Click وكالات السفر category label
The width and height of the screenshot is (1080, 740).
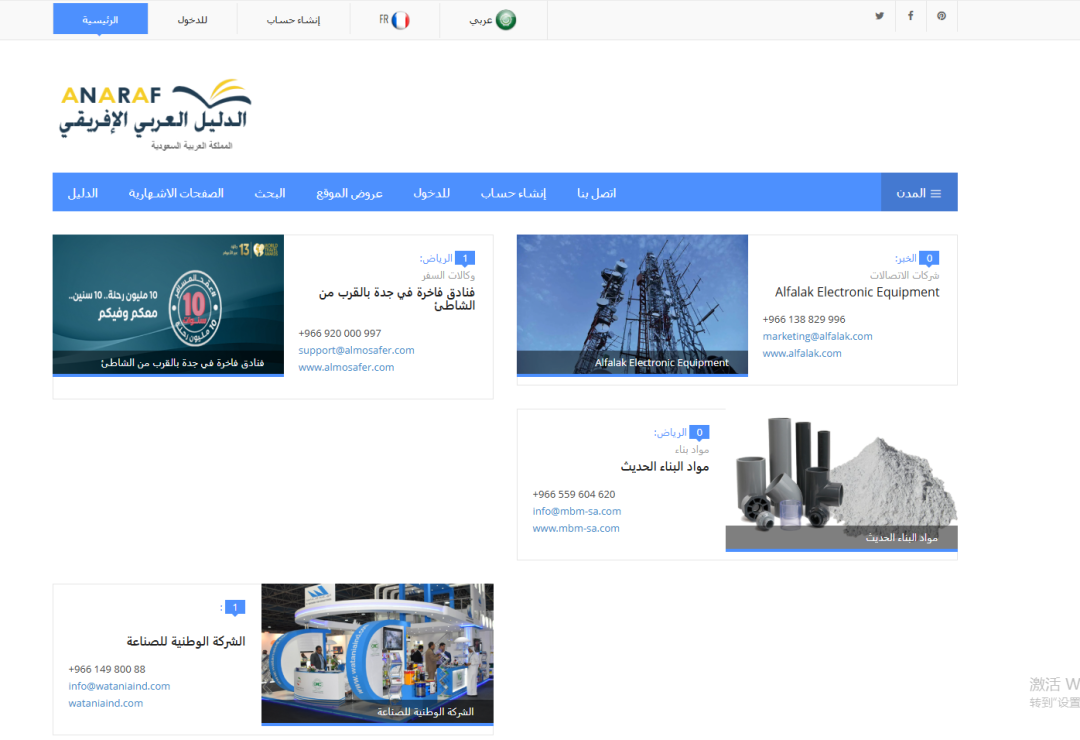click(448, 275)
